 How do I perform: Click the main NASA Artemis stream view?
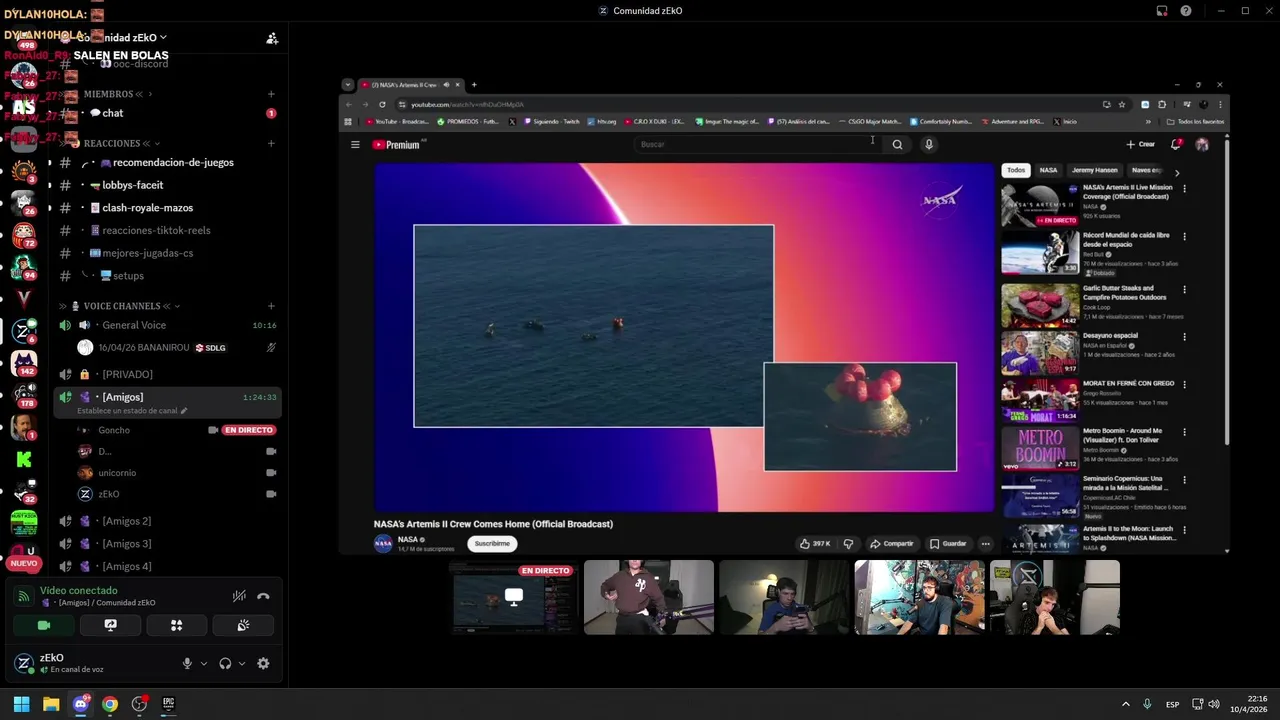(784, 315)
